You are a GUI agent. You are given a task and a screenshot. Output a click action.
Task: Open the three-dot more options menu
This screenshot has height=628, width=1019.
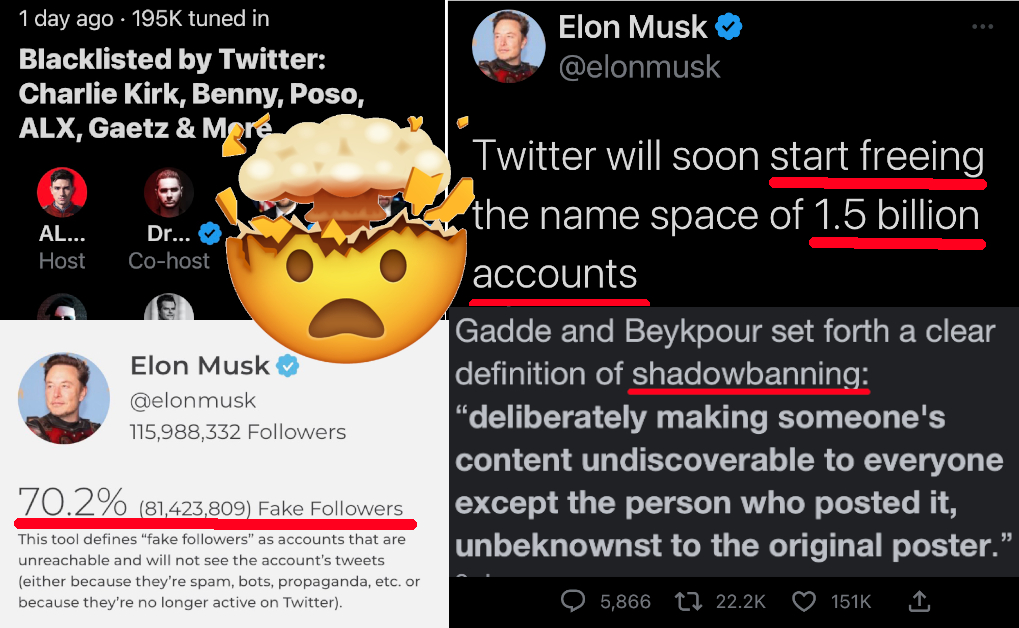click(982, 27)
